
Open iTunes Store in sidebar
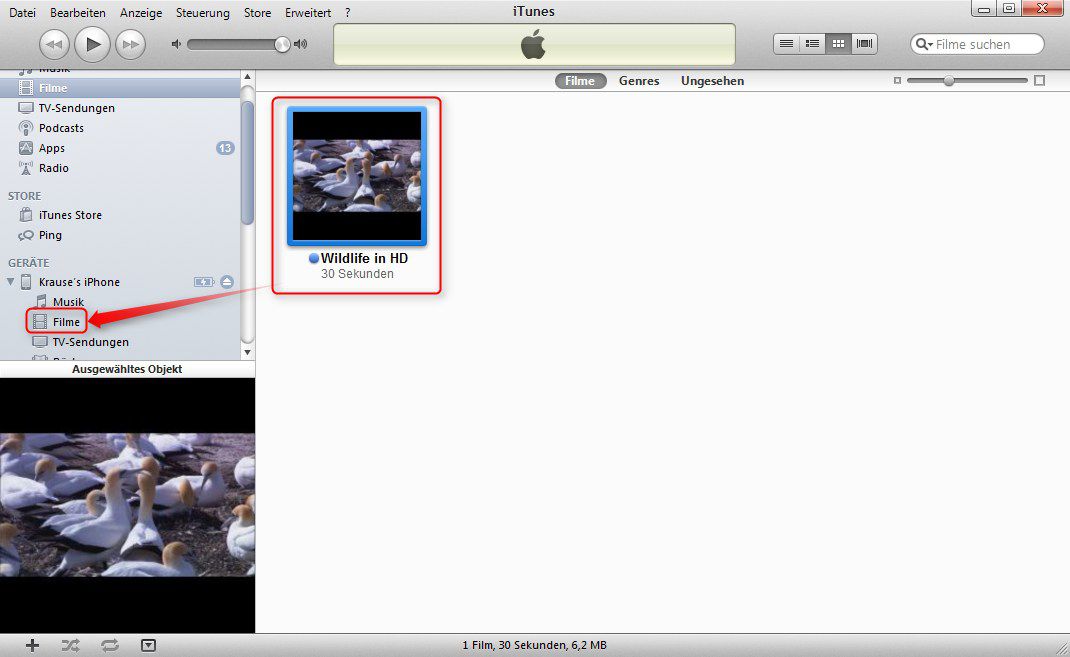[x=70, y=215]
